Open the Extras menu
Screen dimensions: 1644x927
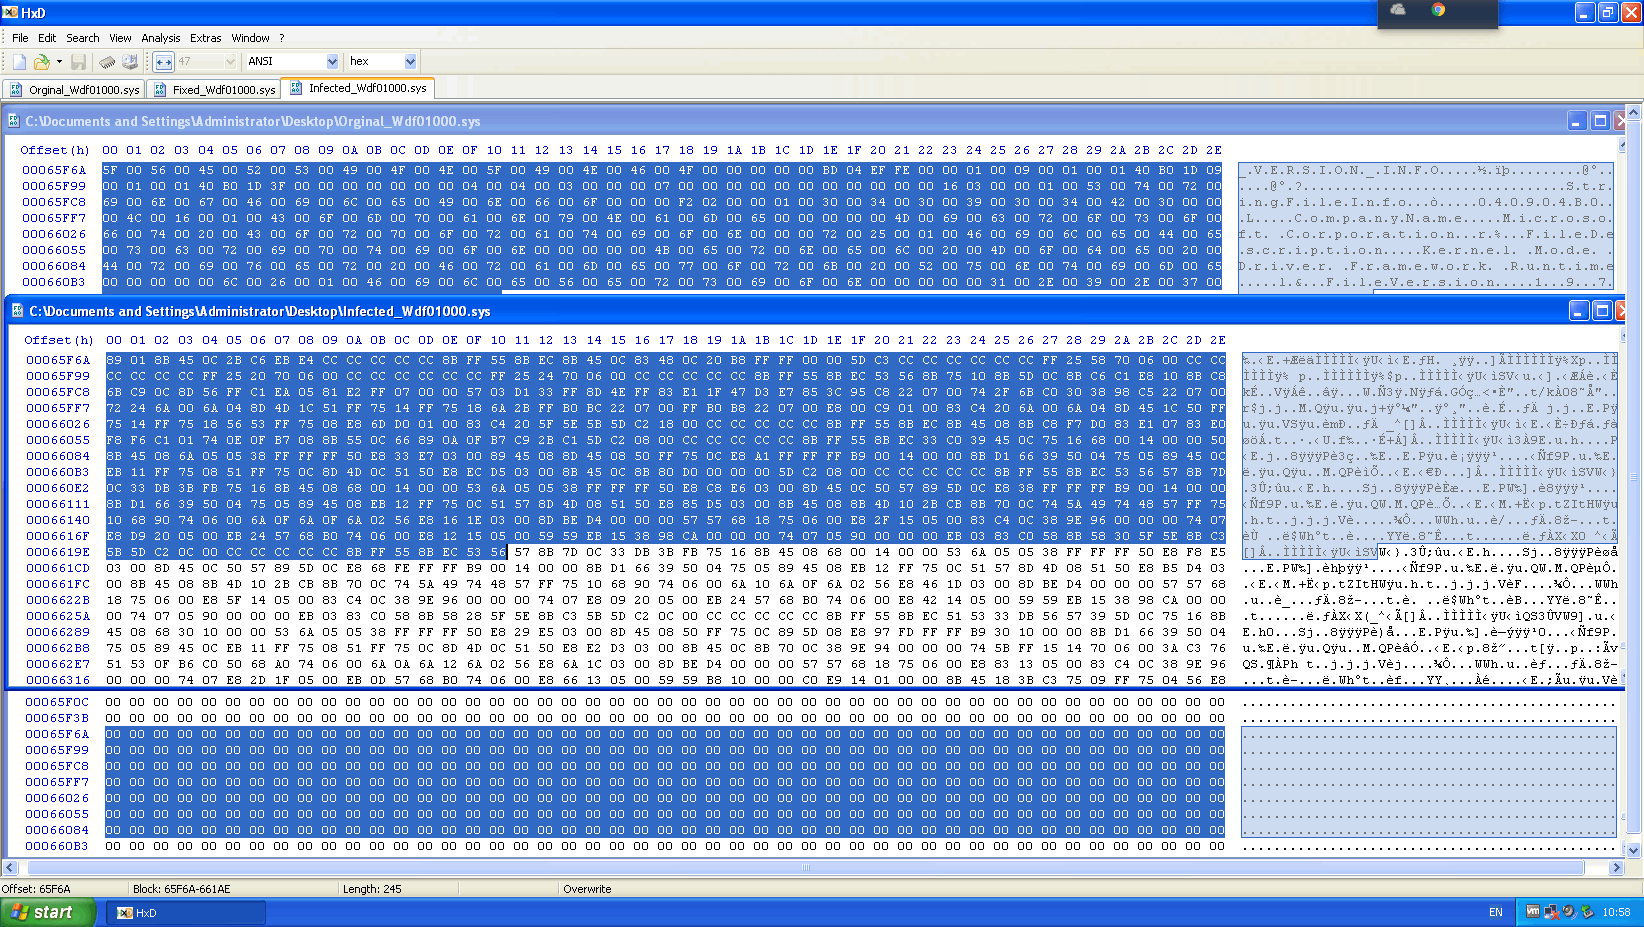[x=206, y=38]
